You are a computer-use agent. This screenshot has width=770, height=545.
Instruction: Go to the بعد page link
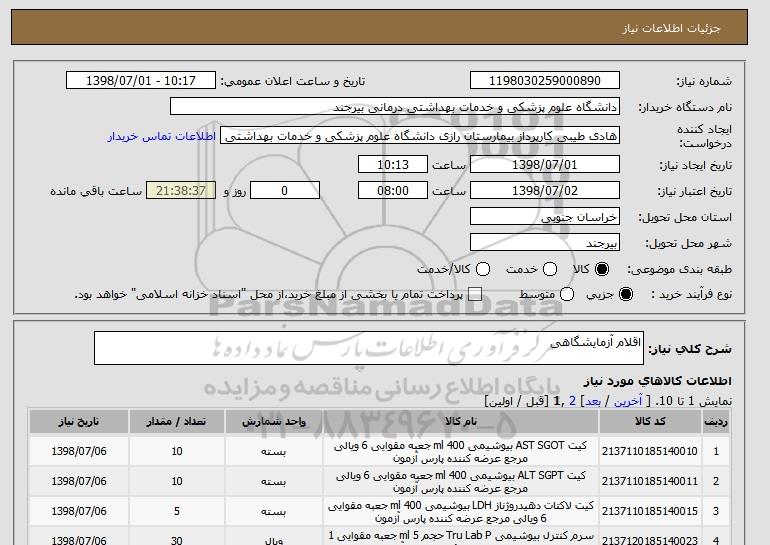pyautogui.click(x=593, y=401)
